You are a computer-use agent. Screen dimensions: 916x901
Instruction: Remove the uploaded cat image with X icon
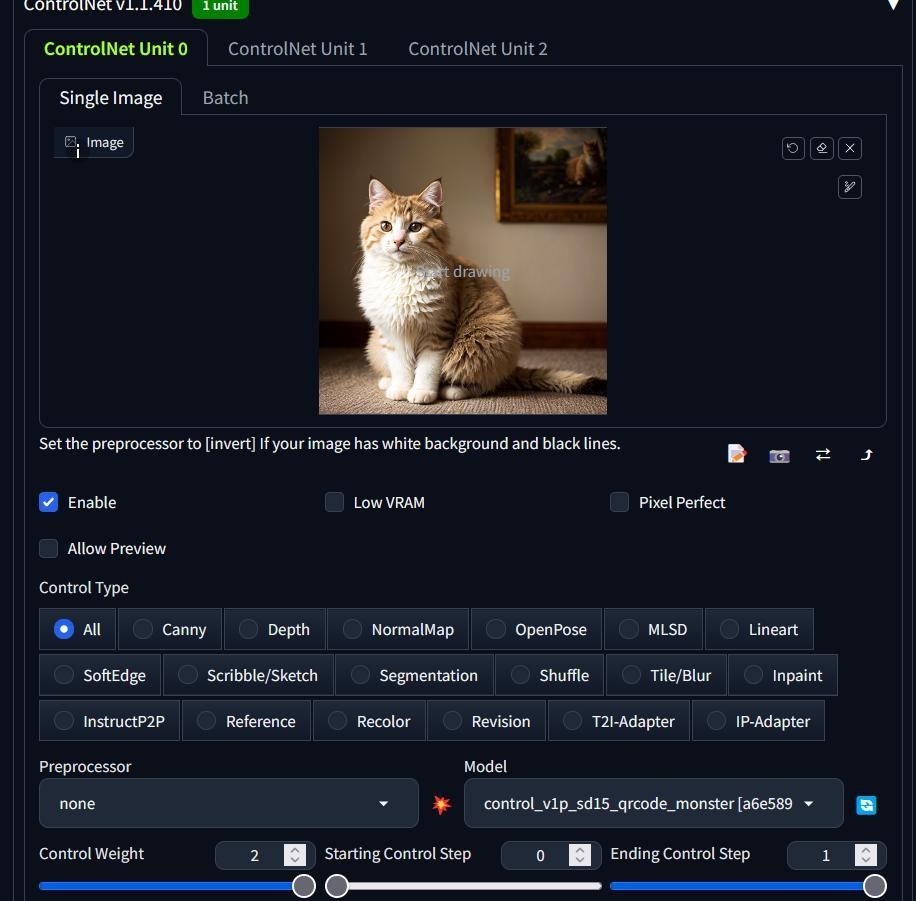click(x=850, y=148)
